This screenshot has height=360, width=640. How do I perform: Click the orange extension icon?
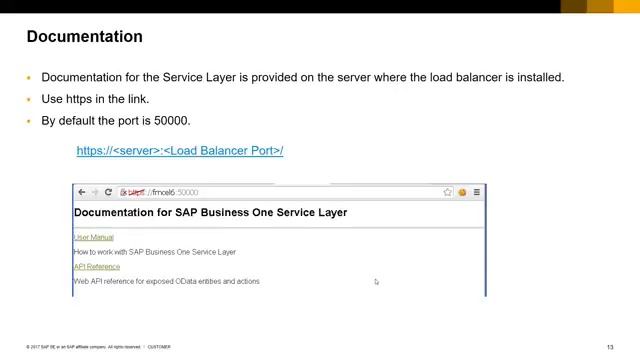[462, 192]
